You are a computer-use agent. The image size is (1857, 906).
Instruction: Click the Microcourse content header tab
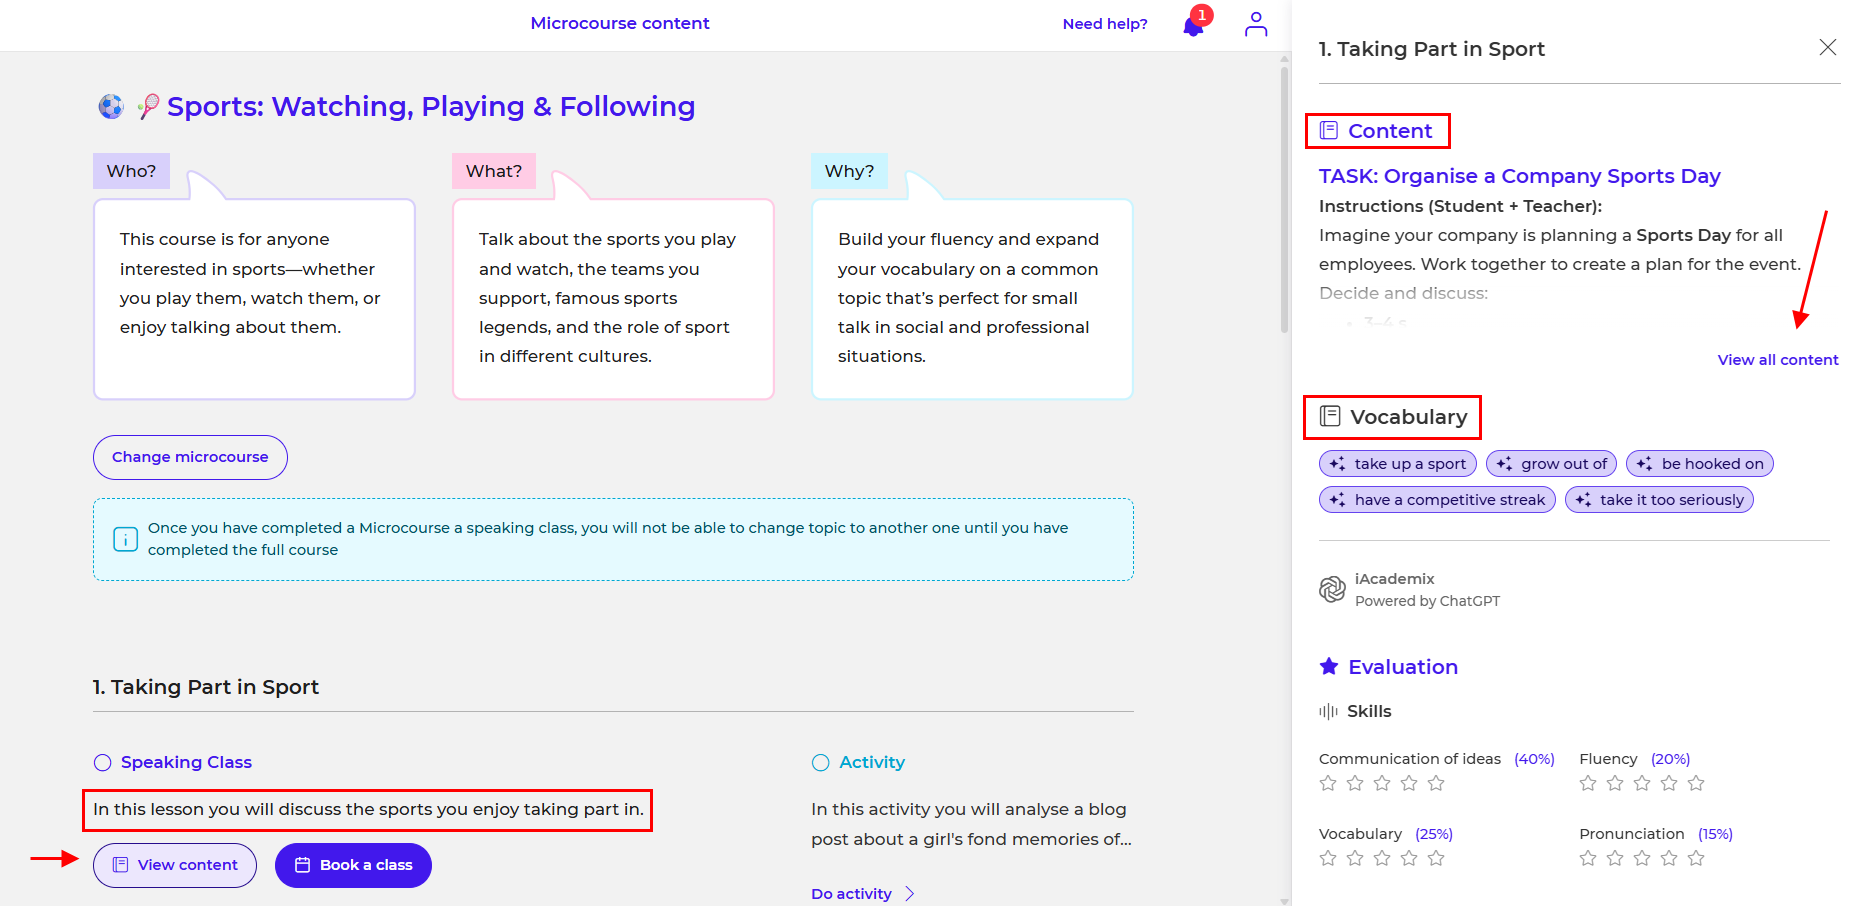[x=619, y=23]
